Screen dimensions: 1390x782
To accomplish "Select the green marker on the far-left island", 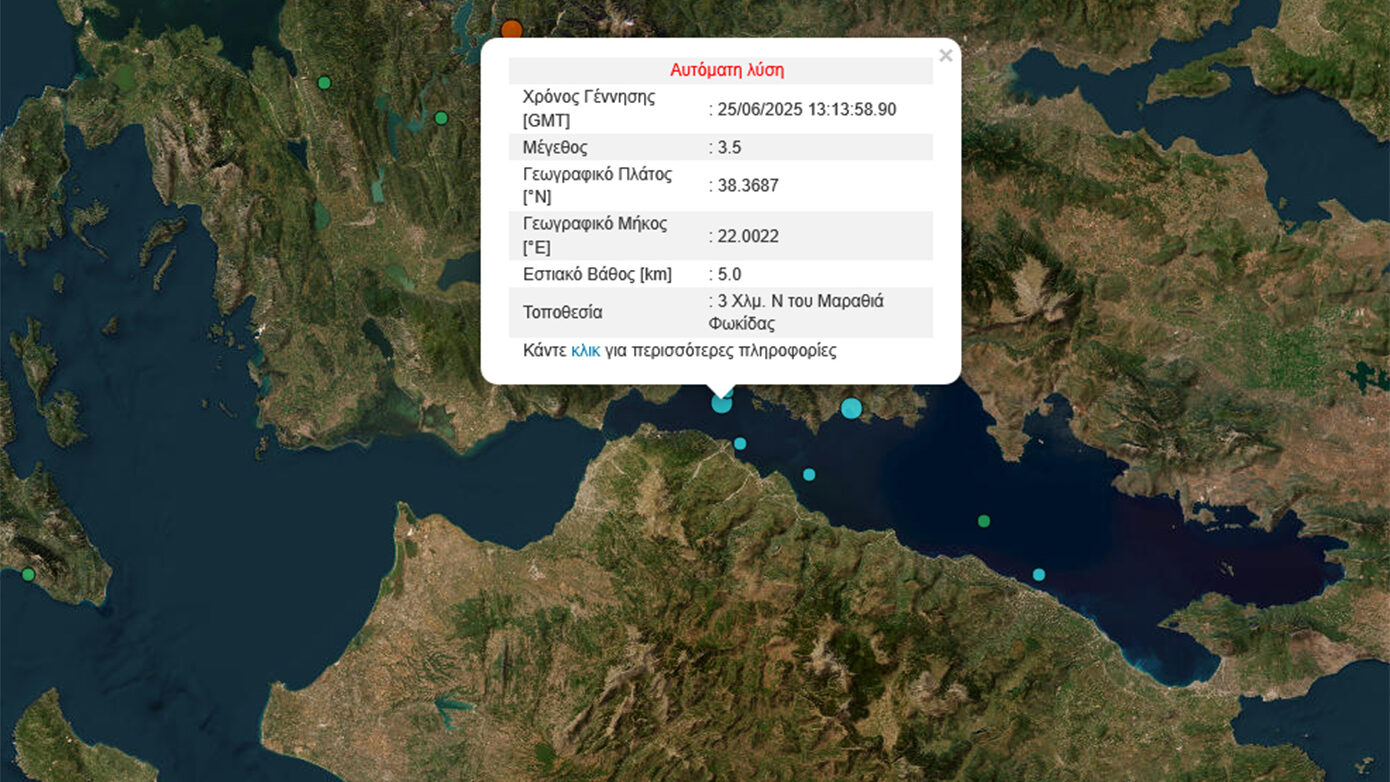I will point(28,574).
